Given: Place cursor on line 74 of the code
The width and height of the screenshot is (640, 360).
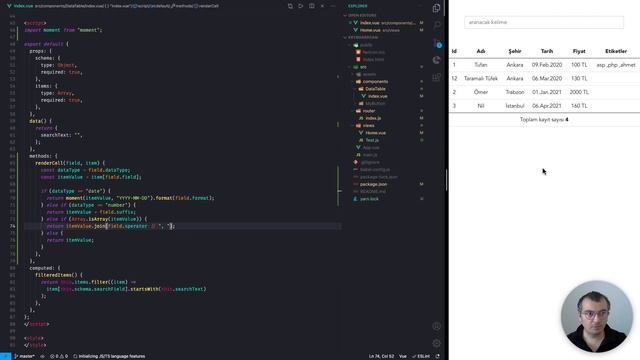Looking at the screenshot, I should tap(182, 226).
